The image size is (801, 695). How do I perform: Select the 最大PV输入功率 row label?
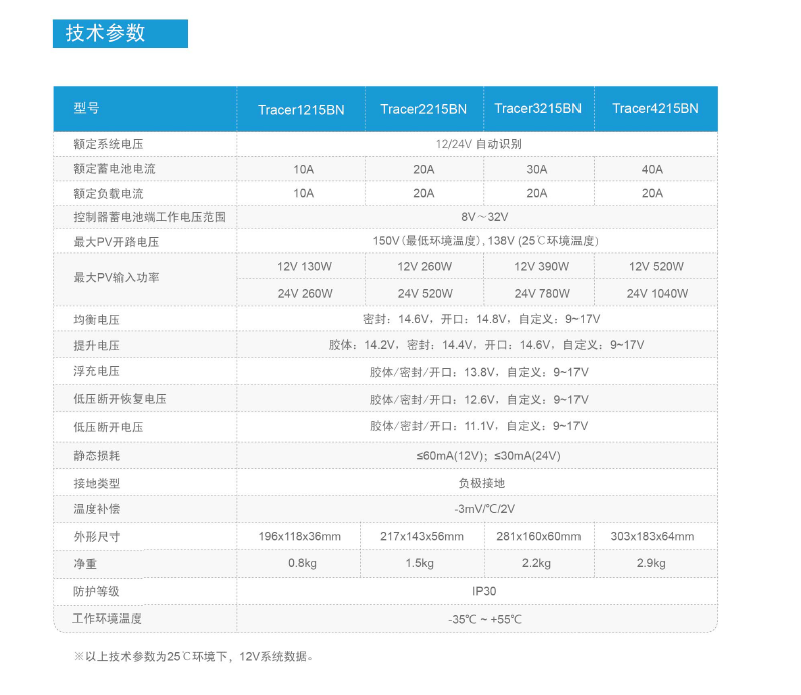pos(116,277)
